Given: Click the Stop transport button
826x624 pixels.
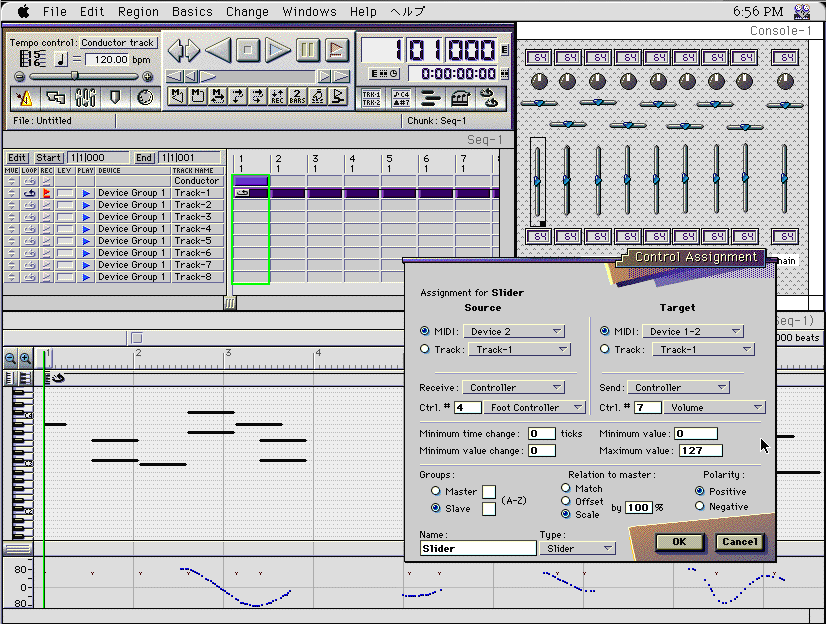Looking at the screenshot, I should 248,49.
